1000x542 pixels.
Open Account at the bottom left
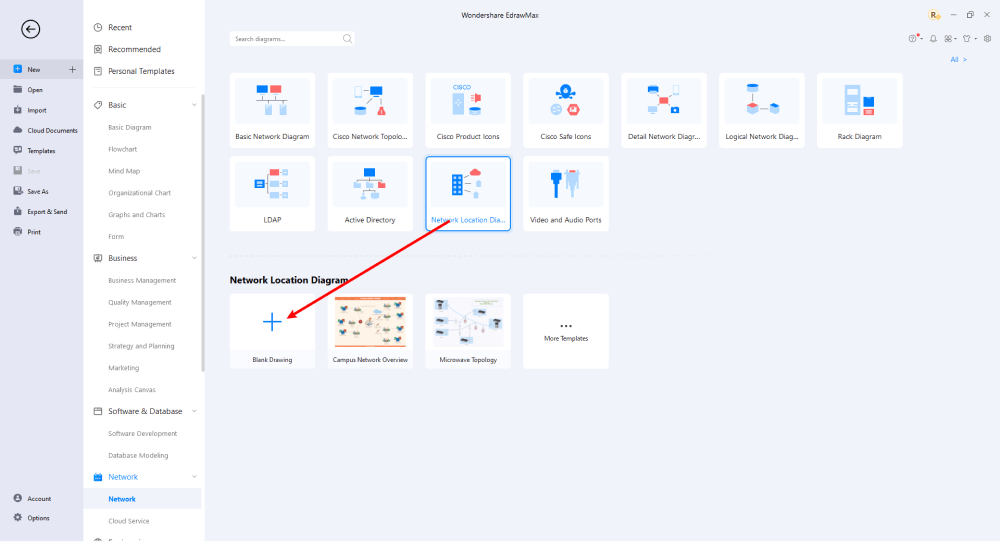[41, 499]
